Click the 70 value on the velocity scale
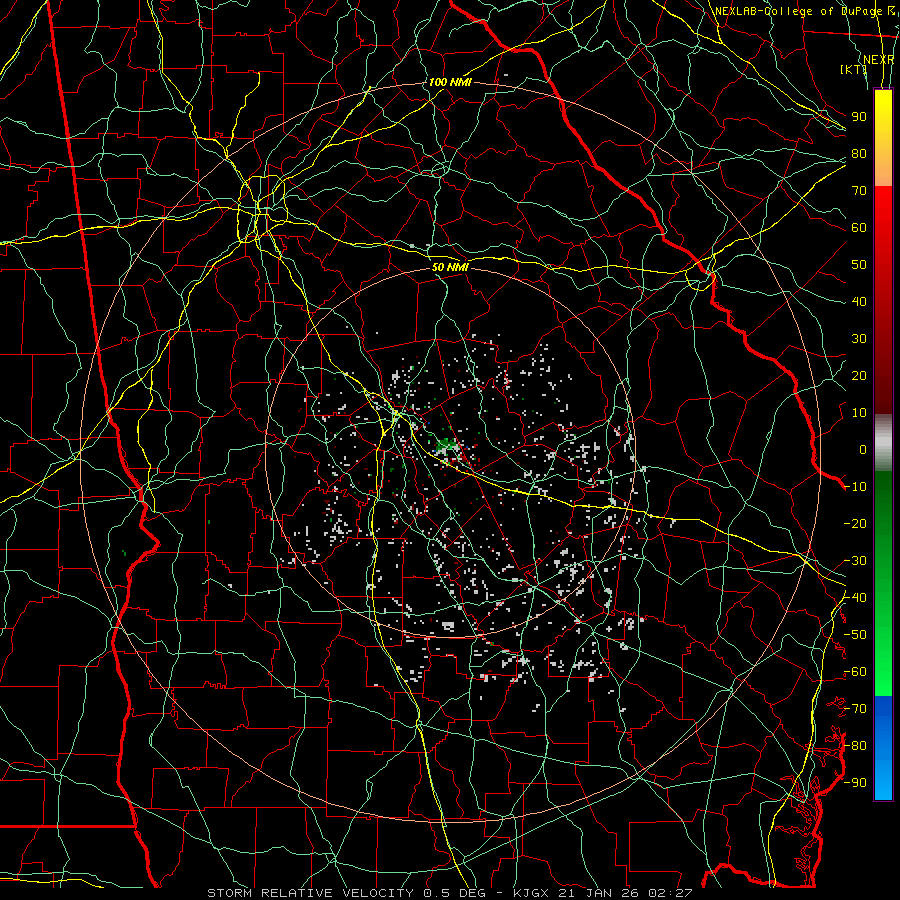900x900 pixels. 859,191
